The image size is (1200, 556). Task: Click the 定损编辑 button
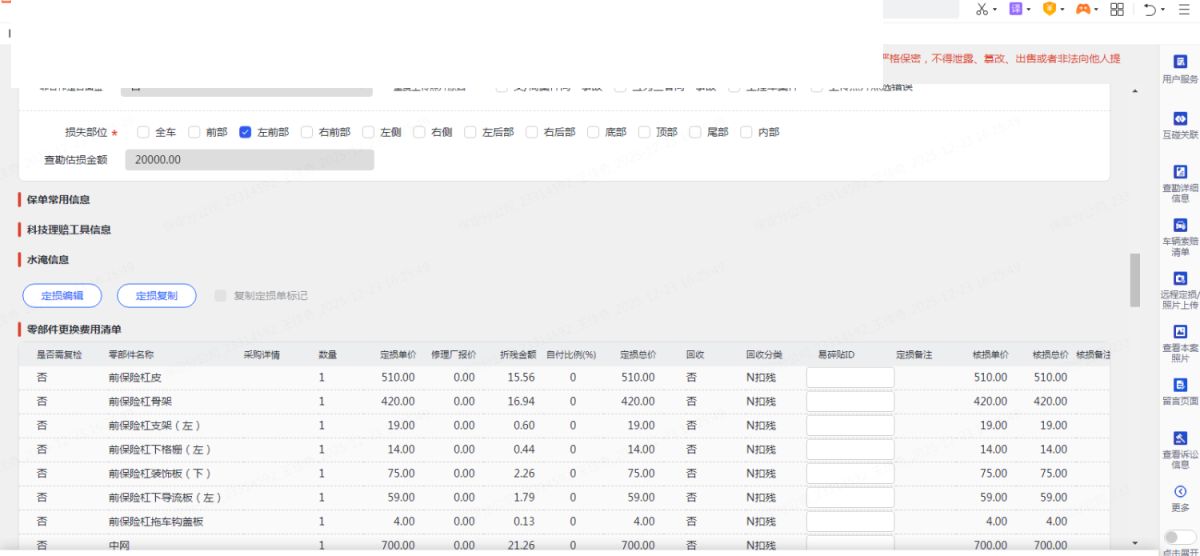click(62, 295)
